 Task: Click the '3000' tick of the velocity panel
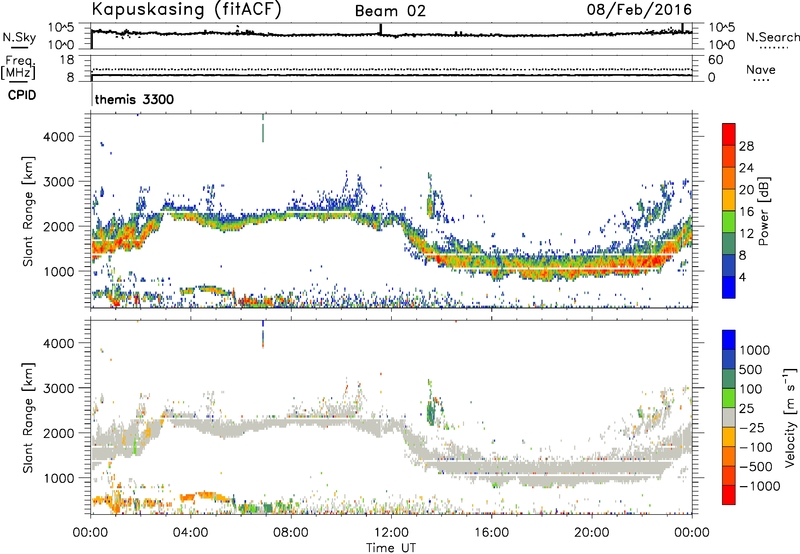coord(58,388)
